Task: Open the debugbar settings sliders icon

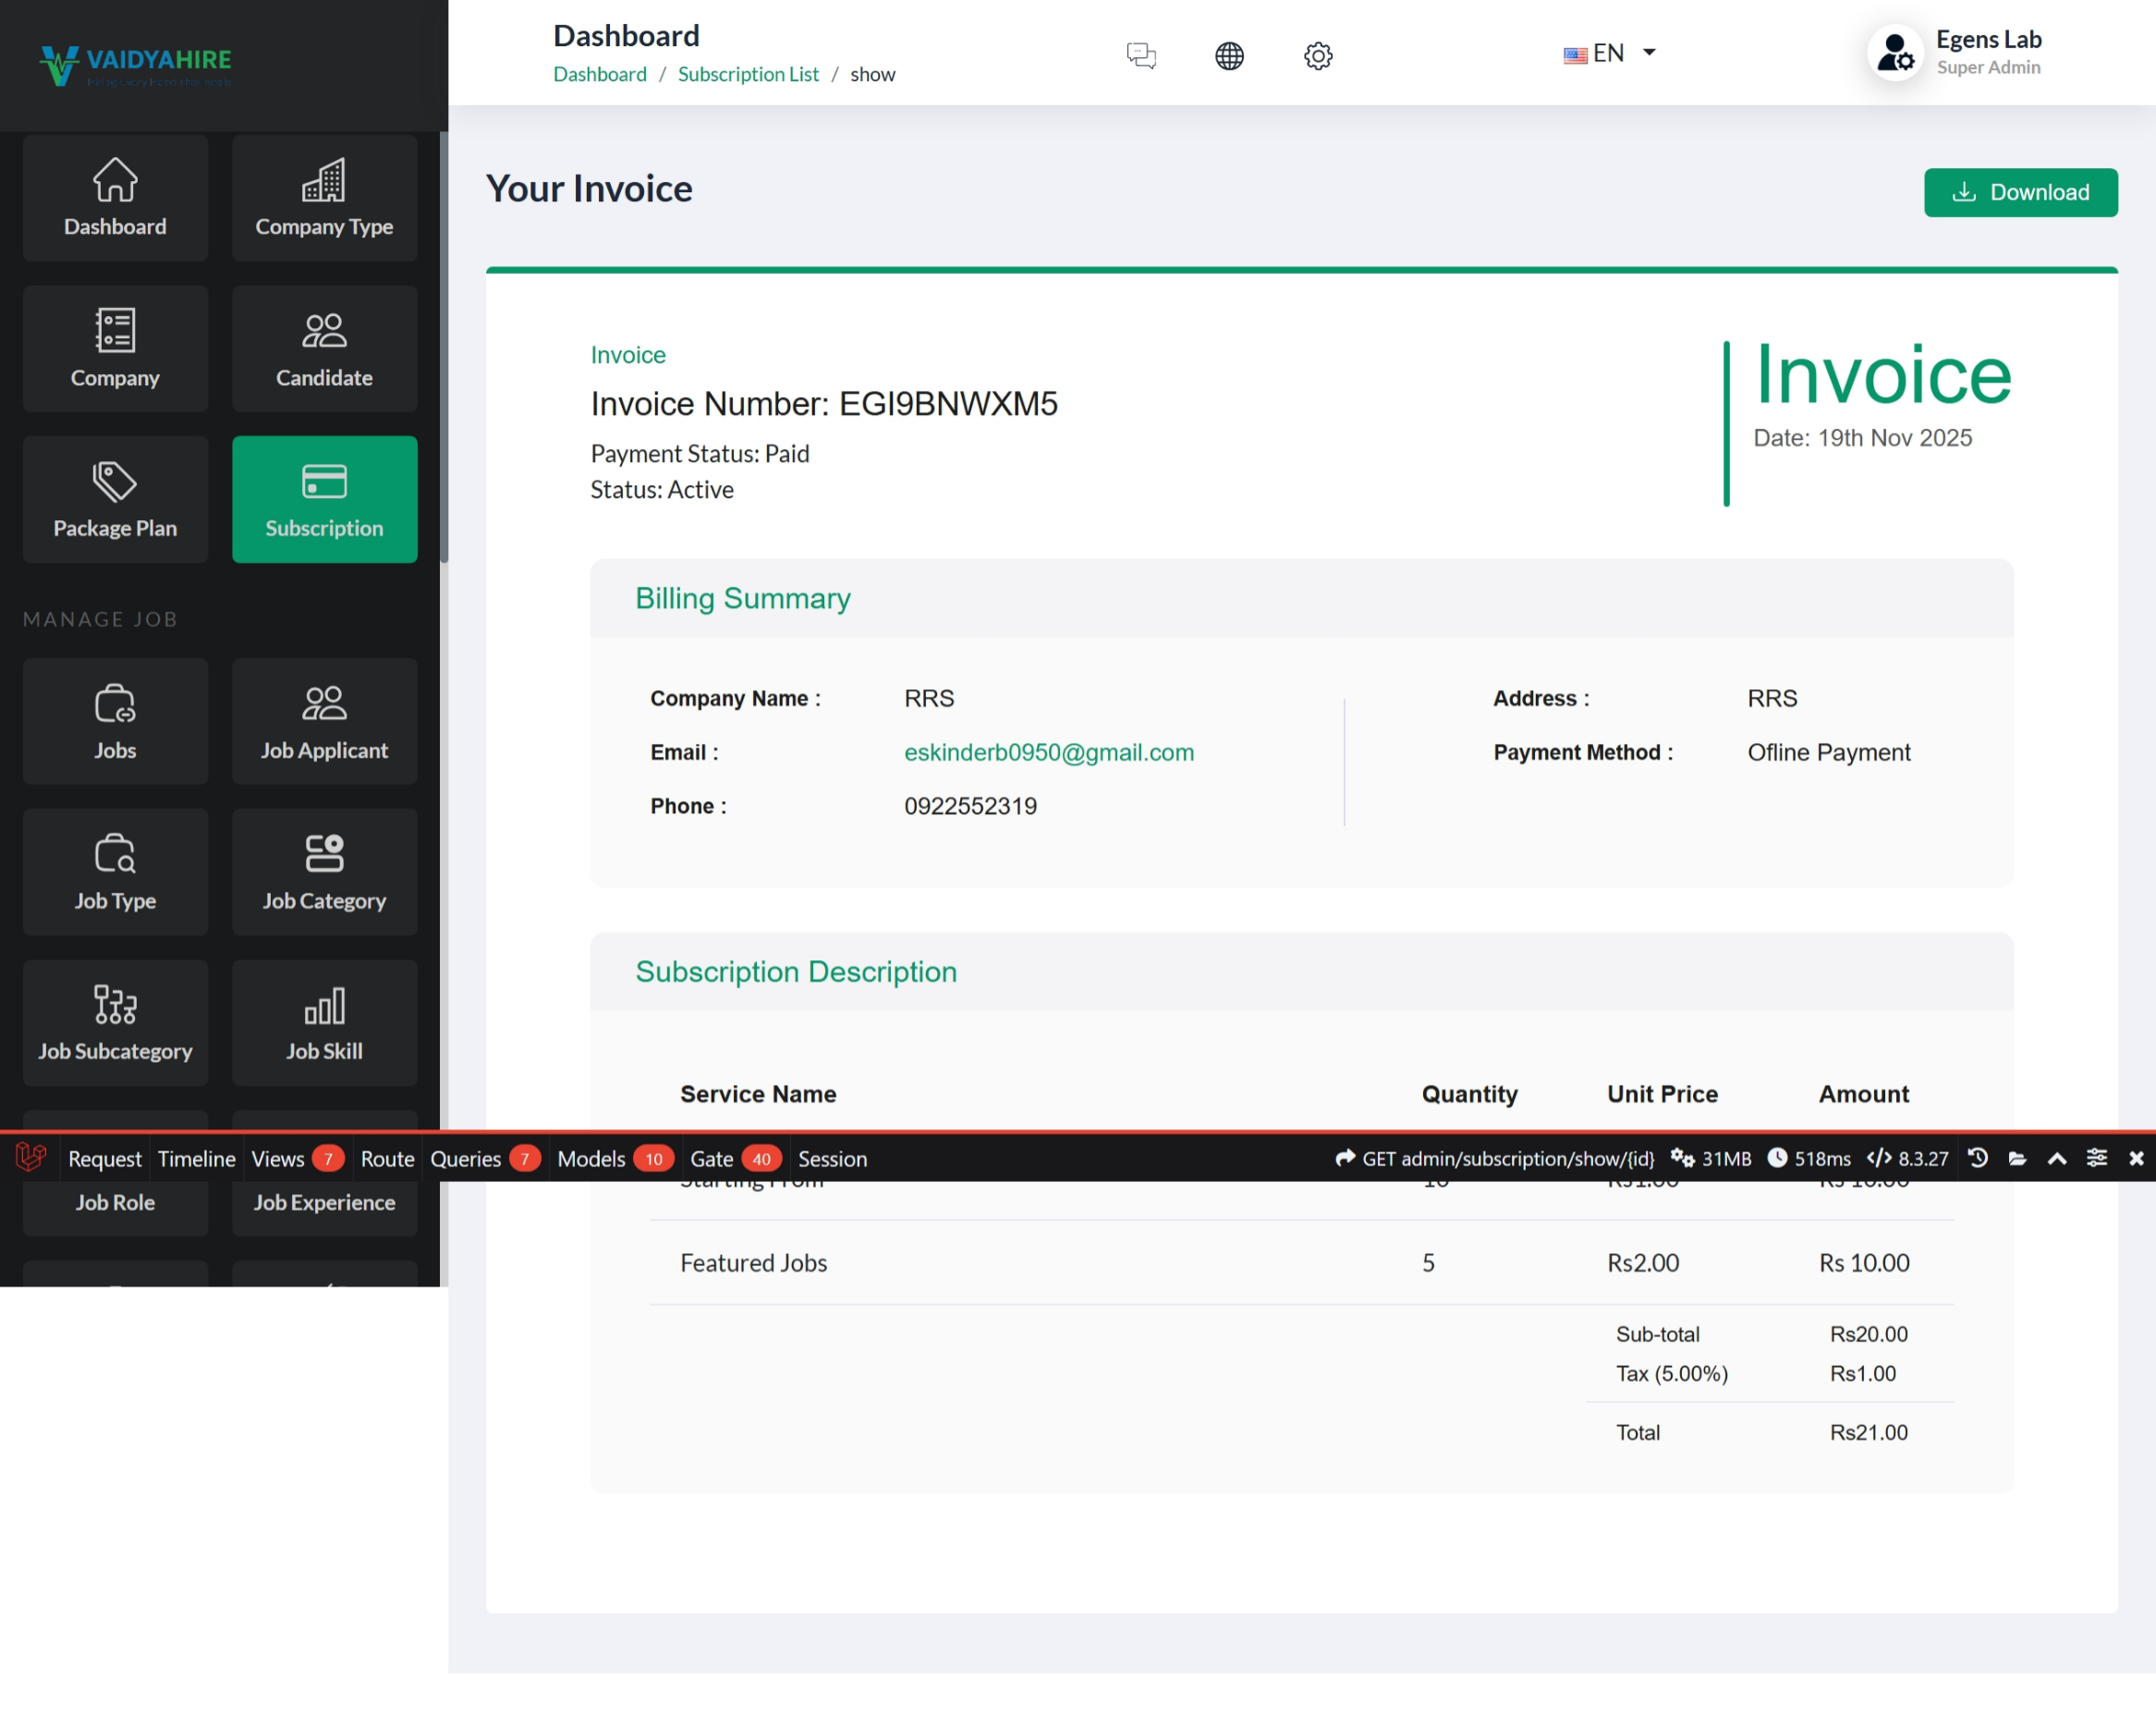Action: [x=2097, y=1158]
